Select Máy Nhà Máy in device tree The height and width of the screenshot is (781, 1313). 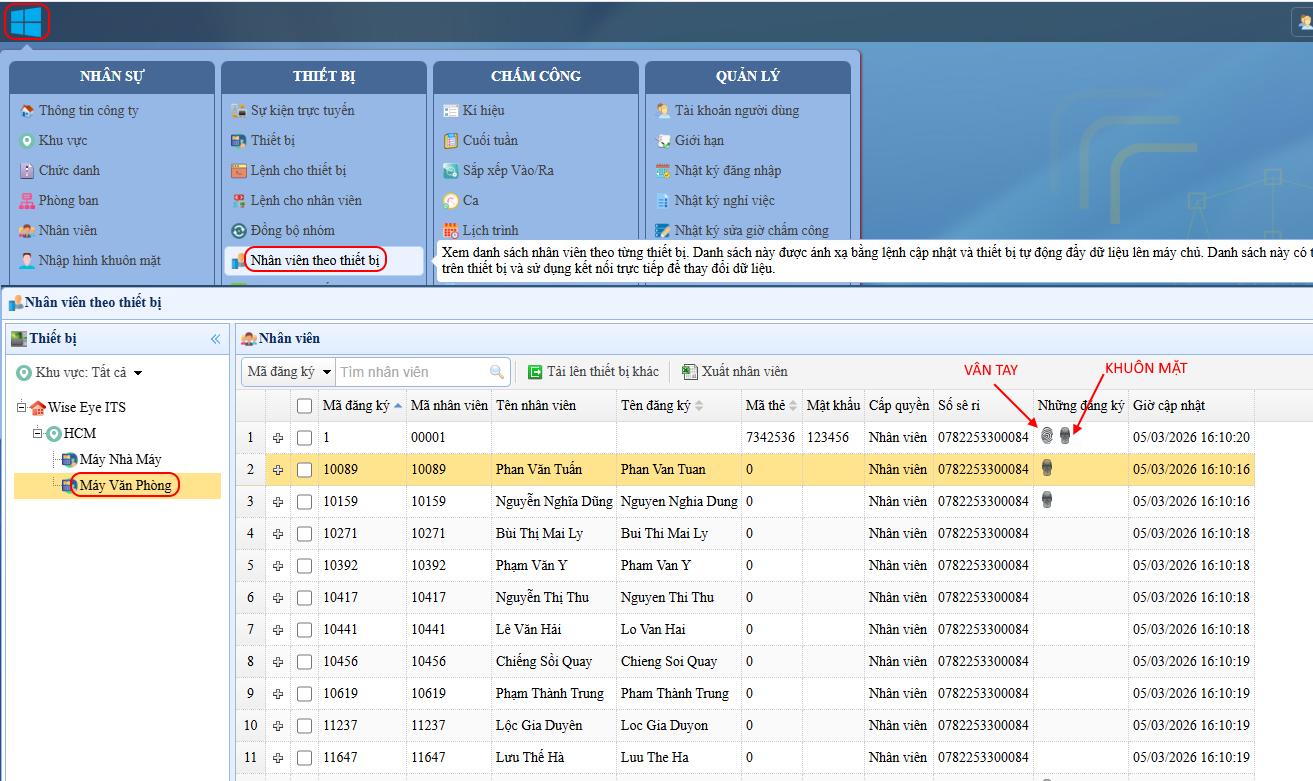pyautogui.click(x=120, y=459)
